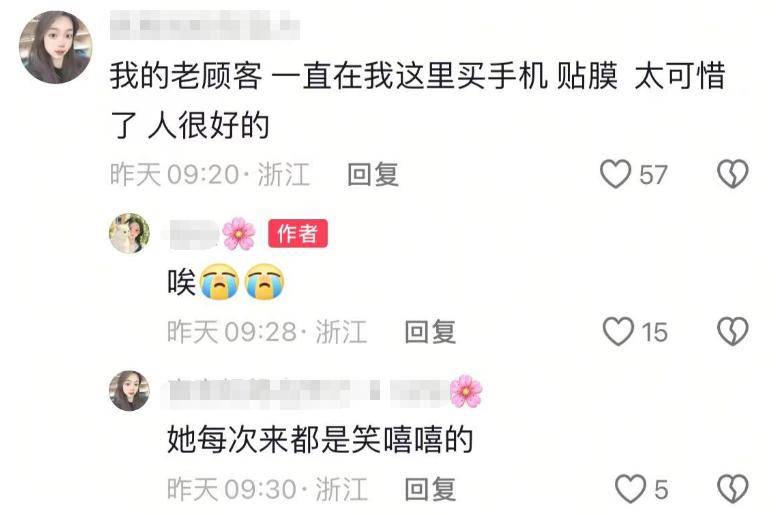Select the comment text 我的老顾客
The image size is (776, 515).
click(x=186, y=76)
